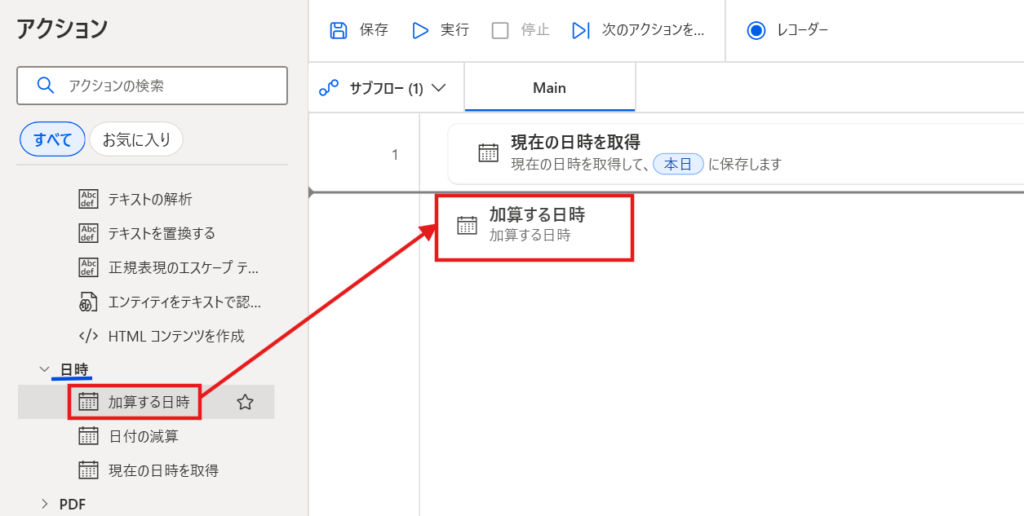
Task: Click 次のアクションを... button label
Action: [x=653, y=30]
